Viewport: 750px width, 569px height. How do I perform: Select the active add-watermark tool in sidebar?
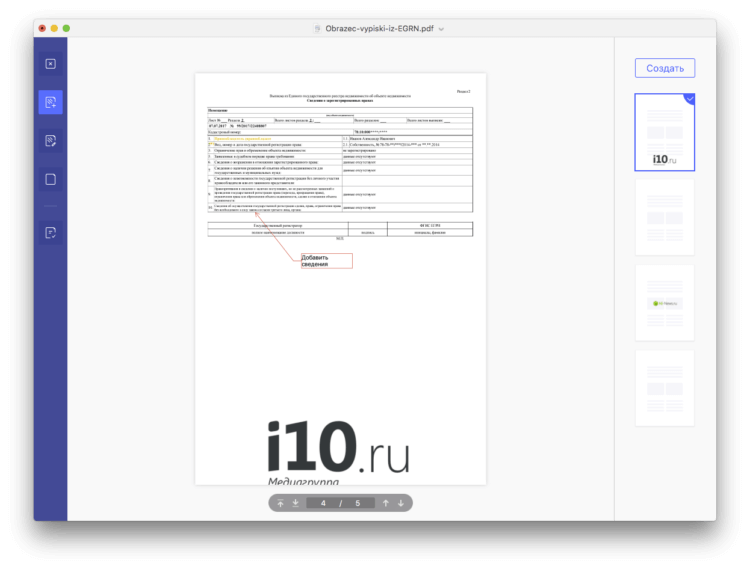pyautogui.click(x=50, y=102)
